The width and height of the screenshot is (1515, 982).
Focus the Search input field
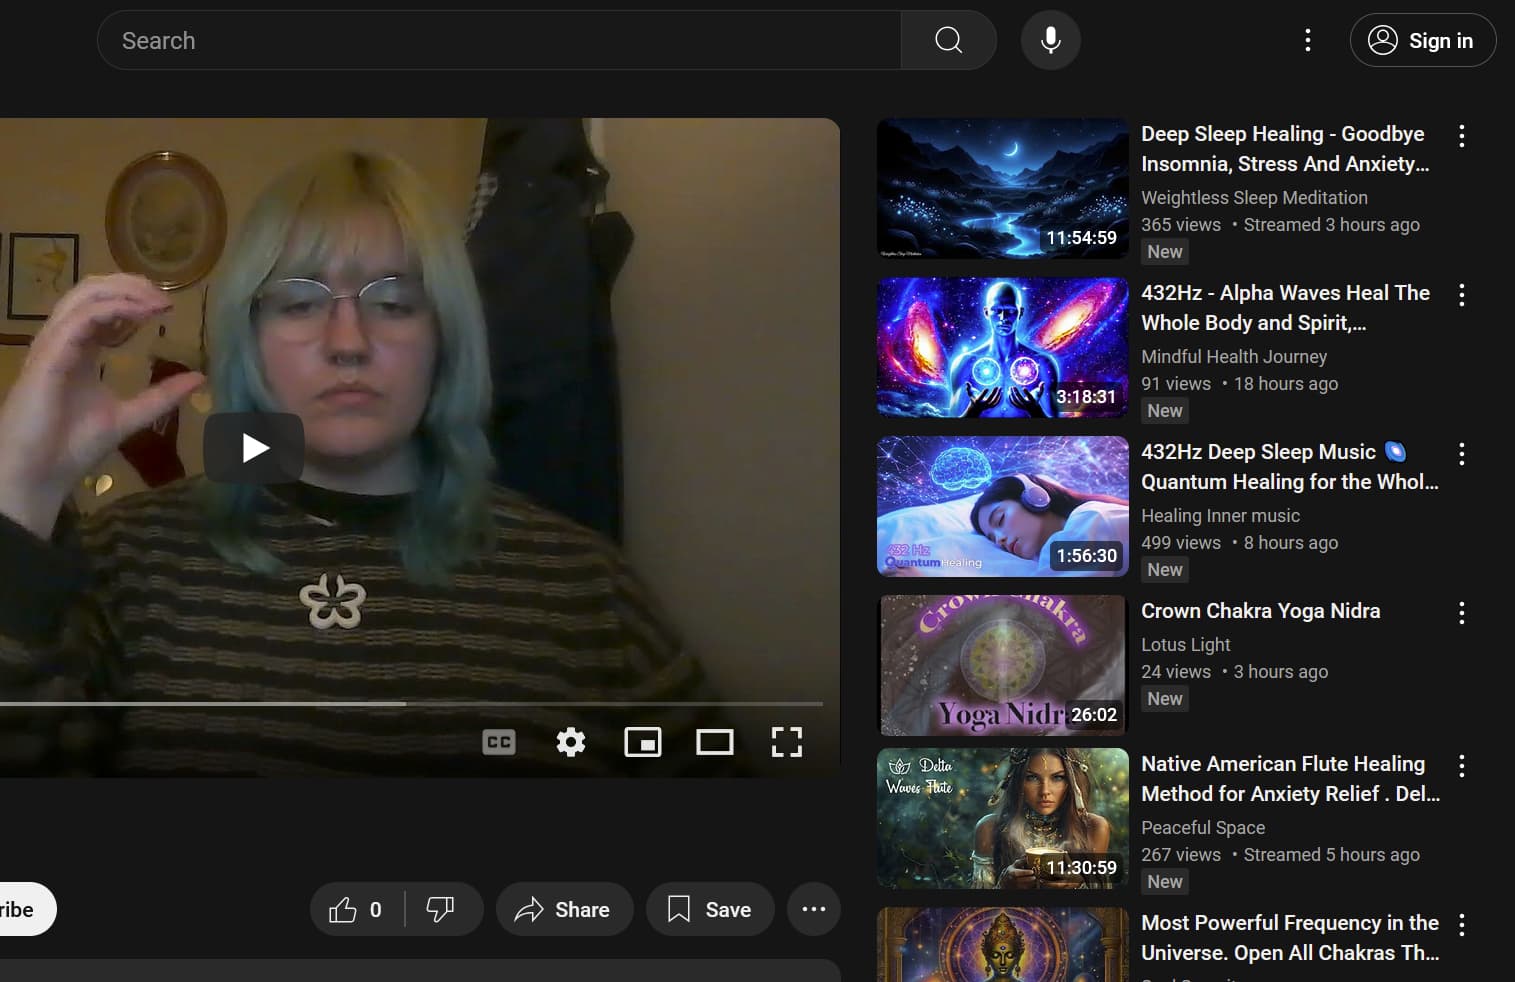point(499,40)
